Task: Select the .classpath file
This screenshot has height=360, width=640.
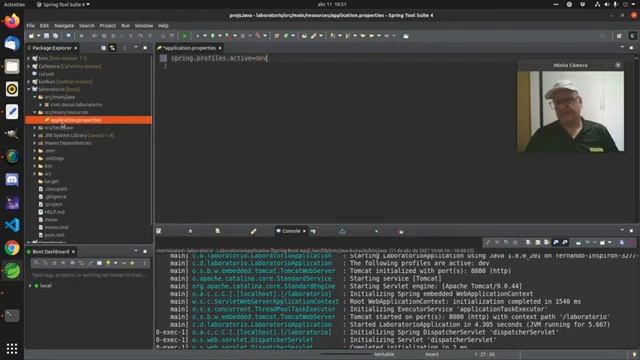Action: [x=56, y=189]
